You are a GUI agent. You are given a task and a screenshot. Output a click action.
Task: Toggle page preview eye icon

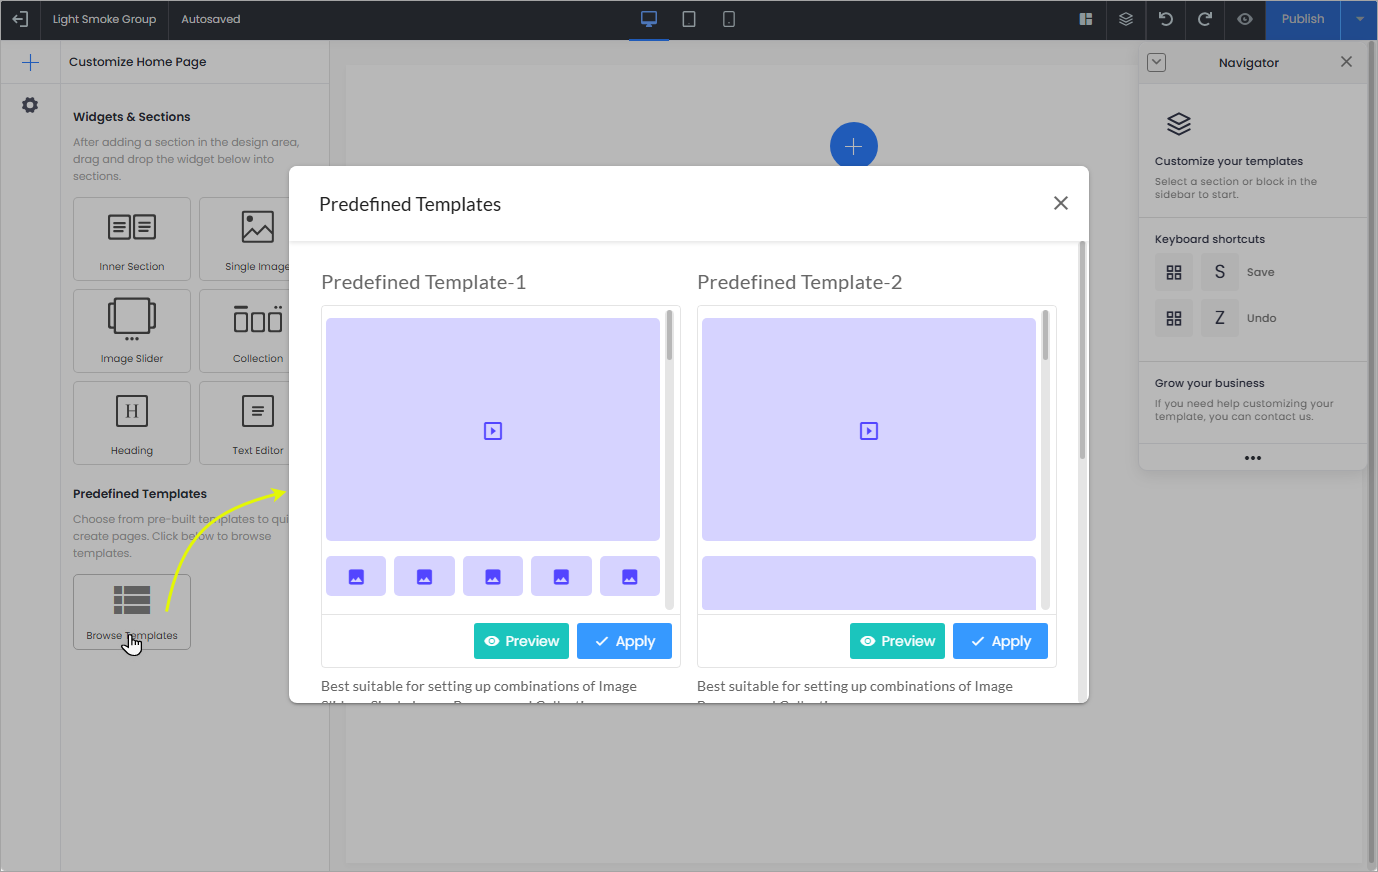[x=1245, y=19]
